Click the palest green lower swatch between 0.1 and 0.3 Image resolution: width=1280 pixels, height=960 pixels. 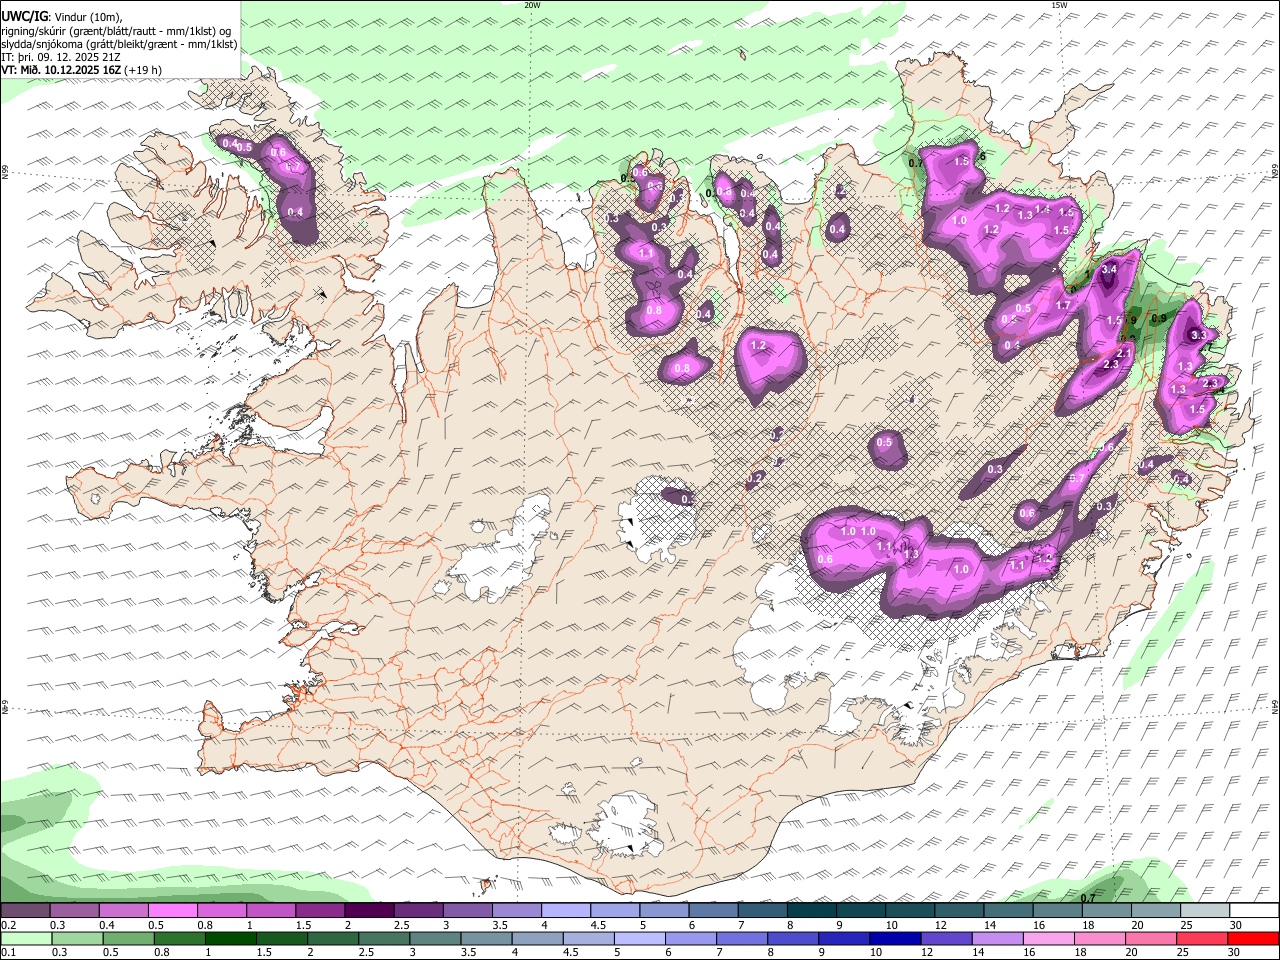click(x=25, y=938)
